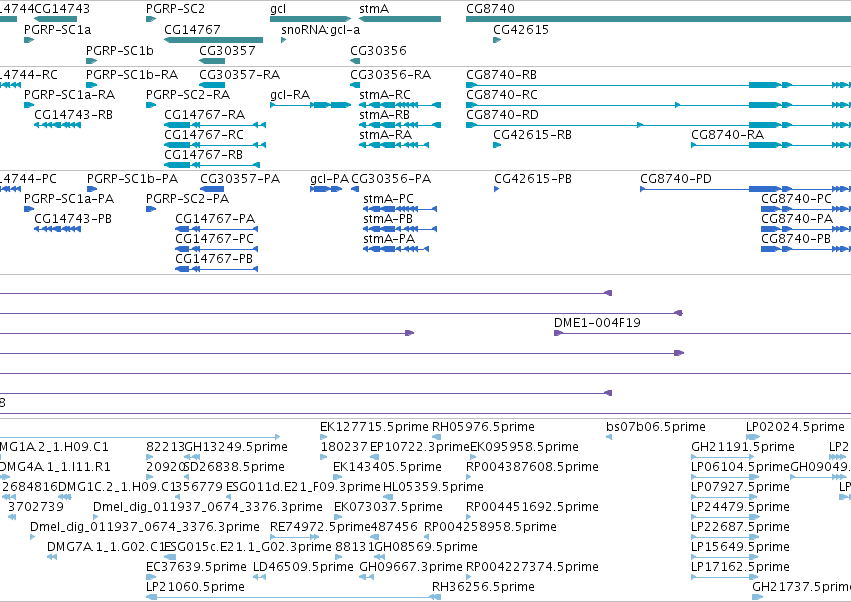851x602 pixels.
Task: Click the CG8740 gene label
Action: pos(490,9)
